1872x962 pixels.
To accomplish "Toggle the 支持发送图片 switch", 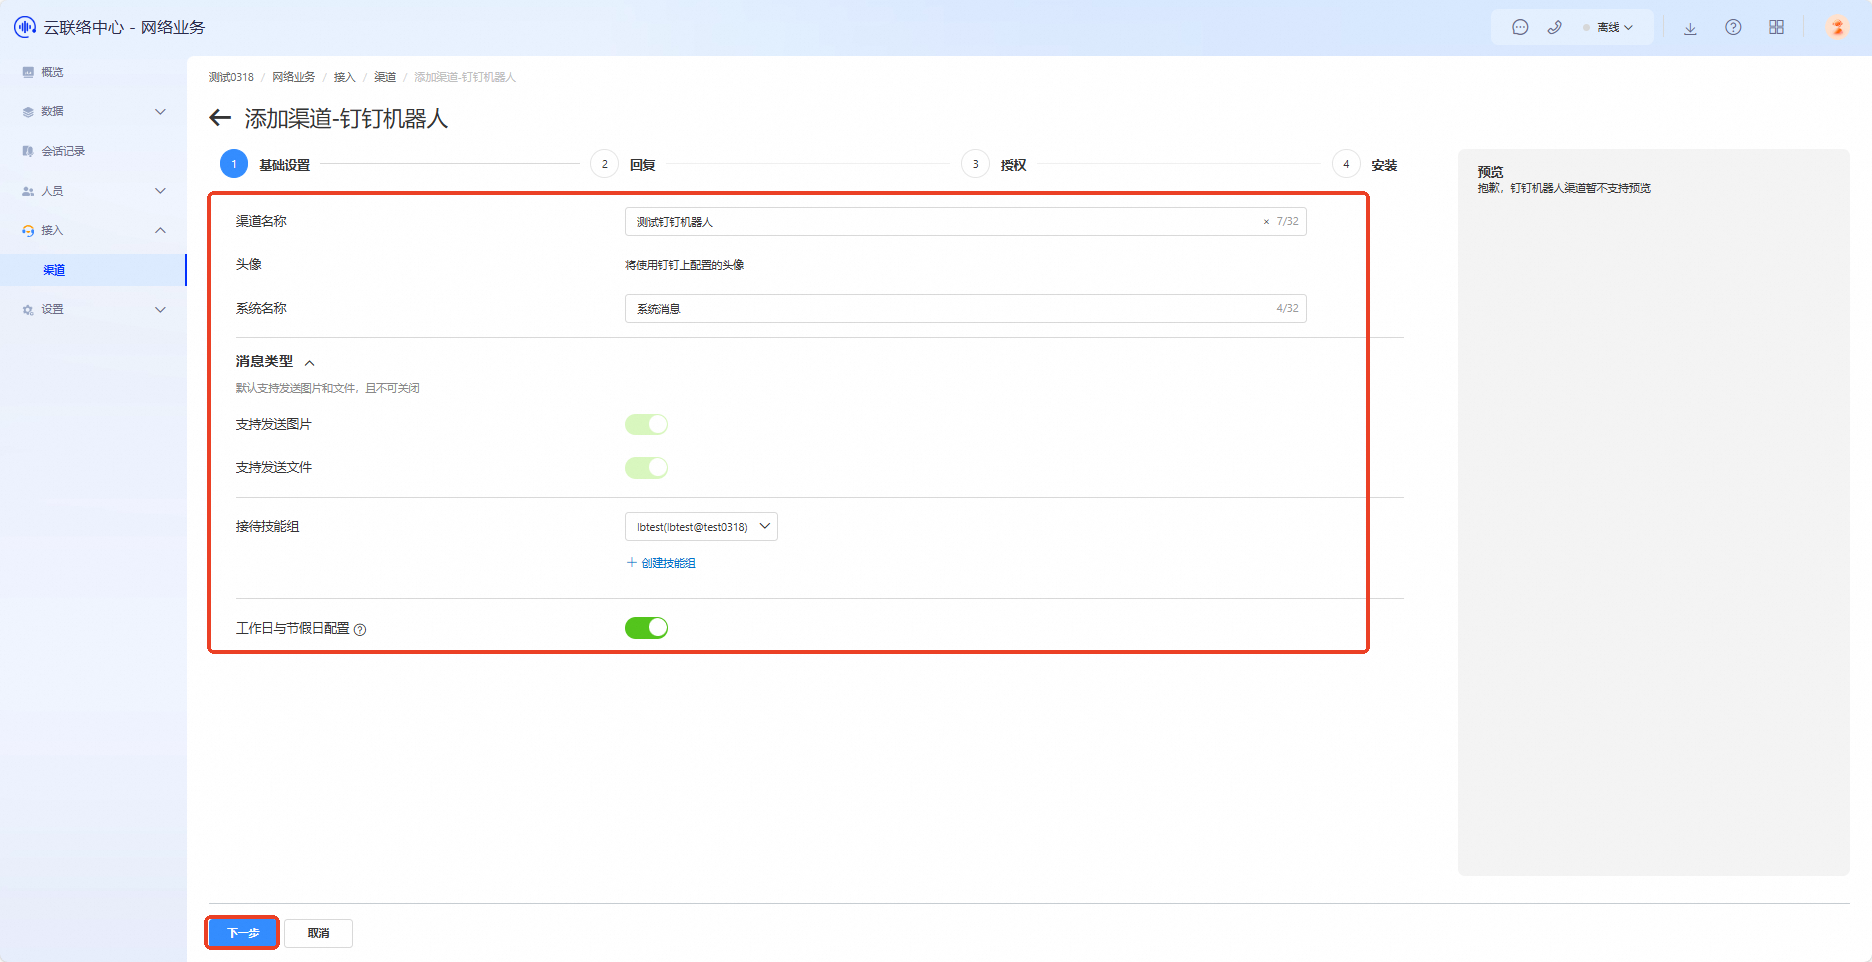I will 646,425.
